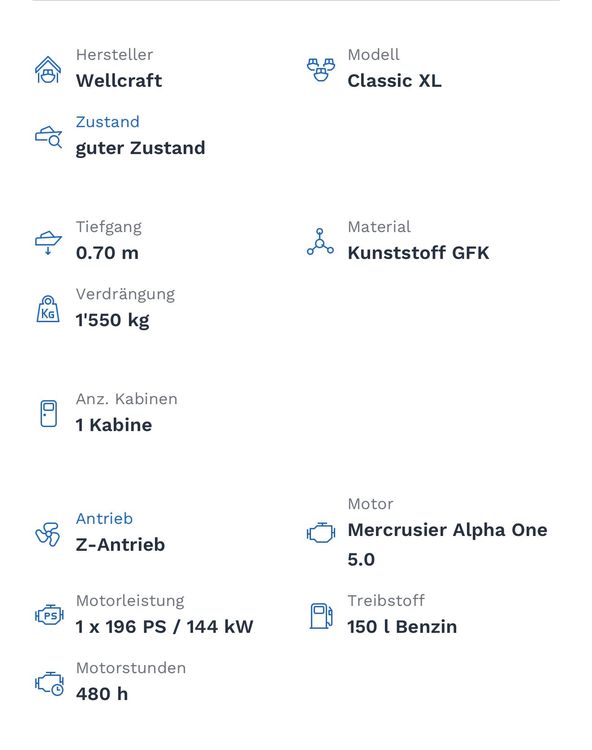The width and height of the screenshot is (592, 750).
Task: Click the Tiefgang draft icon
Action: [x=48, y=243]
